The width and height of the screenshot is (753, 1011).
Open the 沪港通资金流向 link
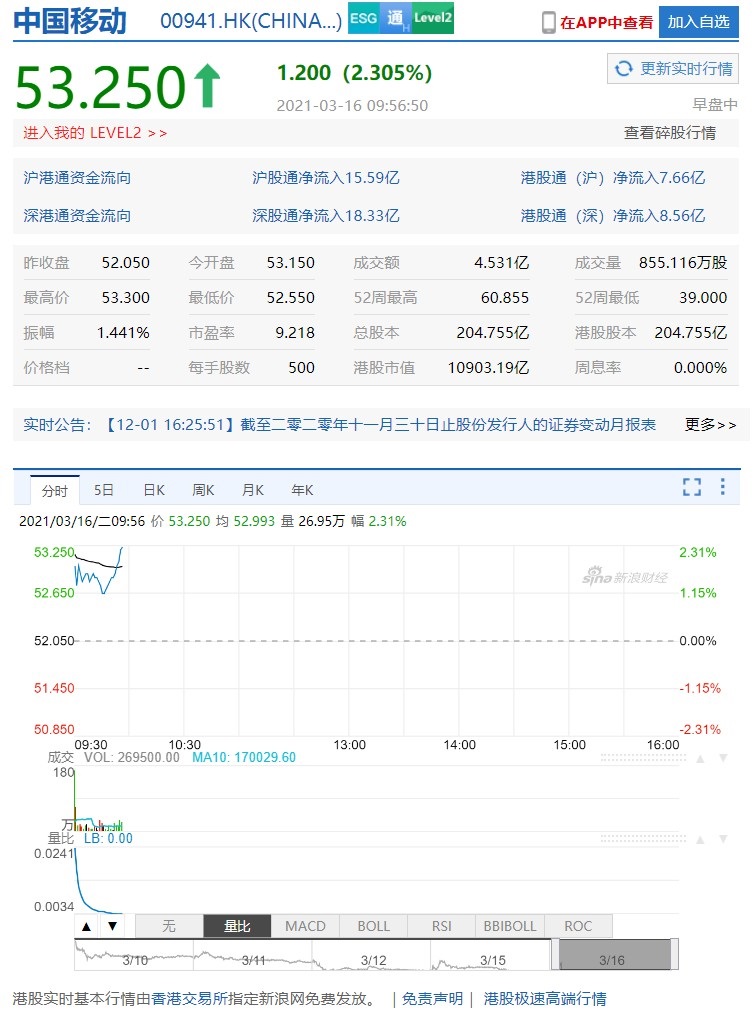(77, 178)
